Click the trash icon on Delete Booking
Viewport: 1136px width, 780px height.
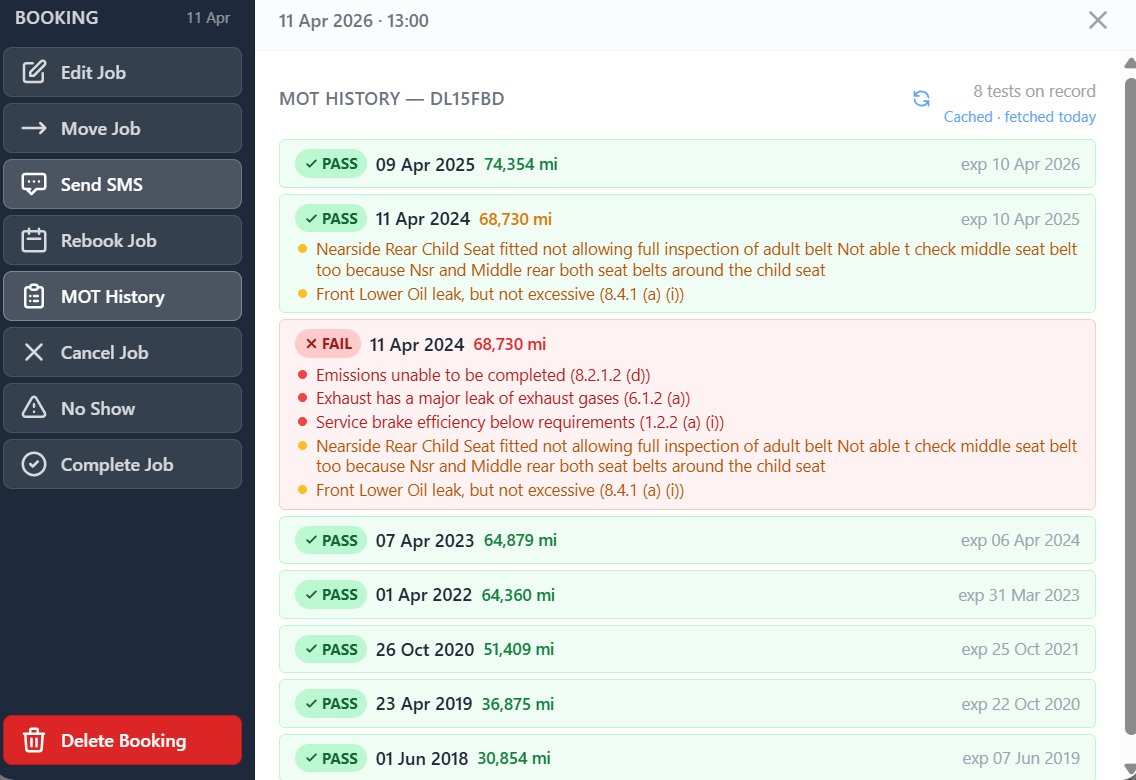[34, 740]
